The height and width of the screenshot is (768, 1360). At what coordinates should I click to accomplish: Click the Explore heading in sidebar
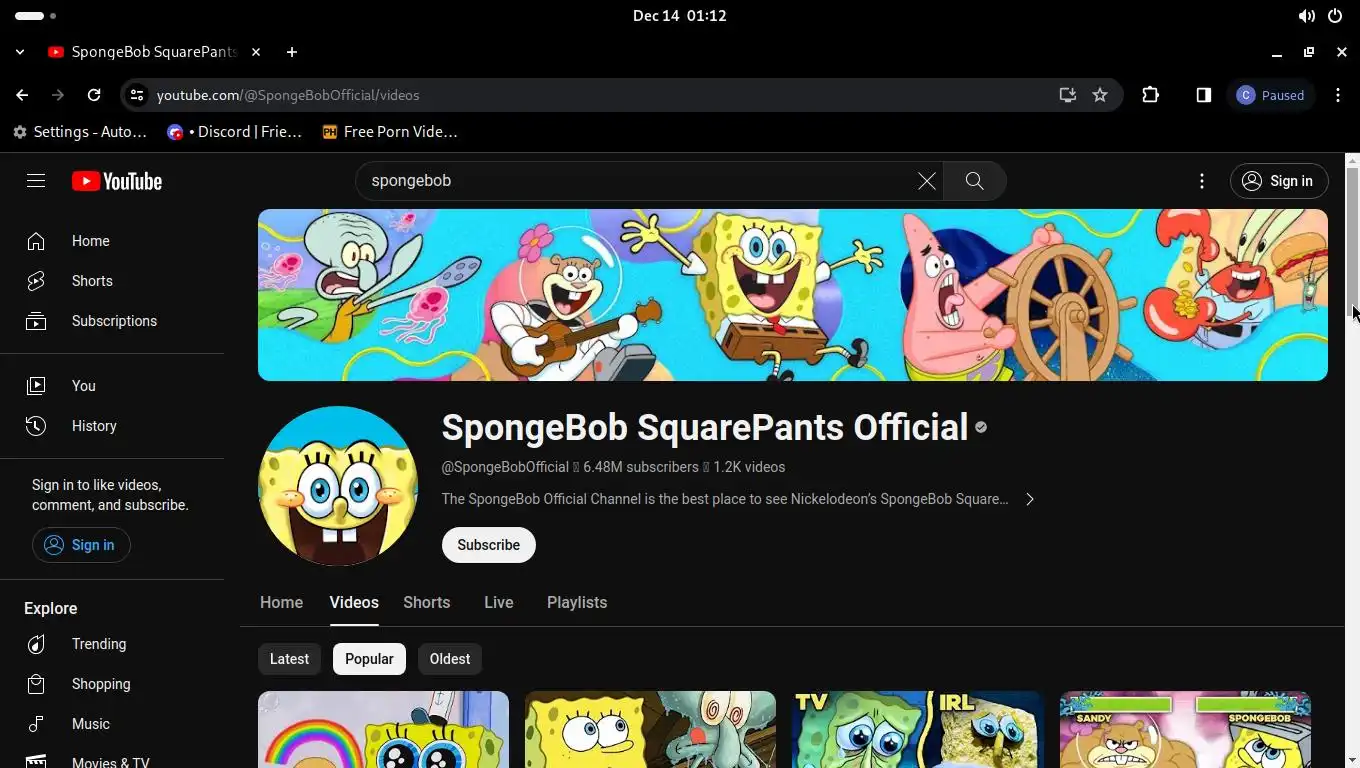51,608
